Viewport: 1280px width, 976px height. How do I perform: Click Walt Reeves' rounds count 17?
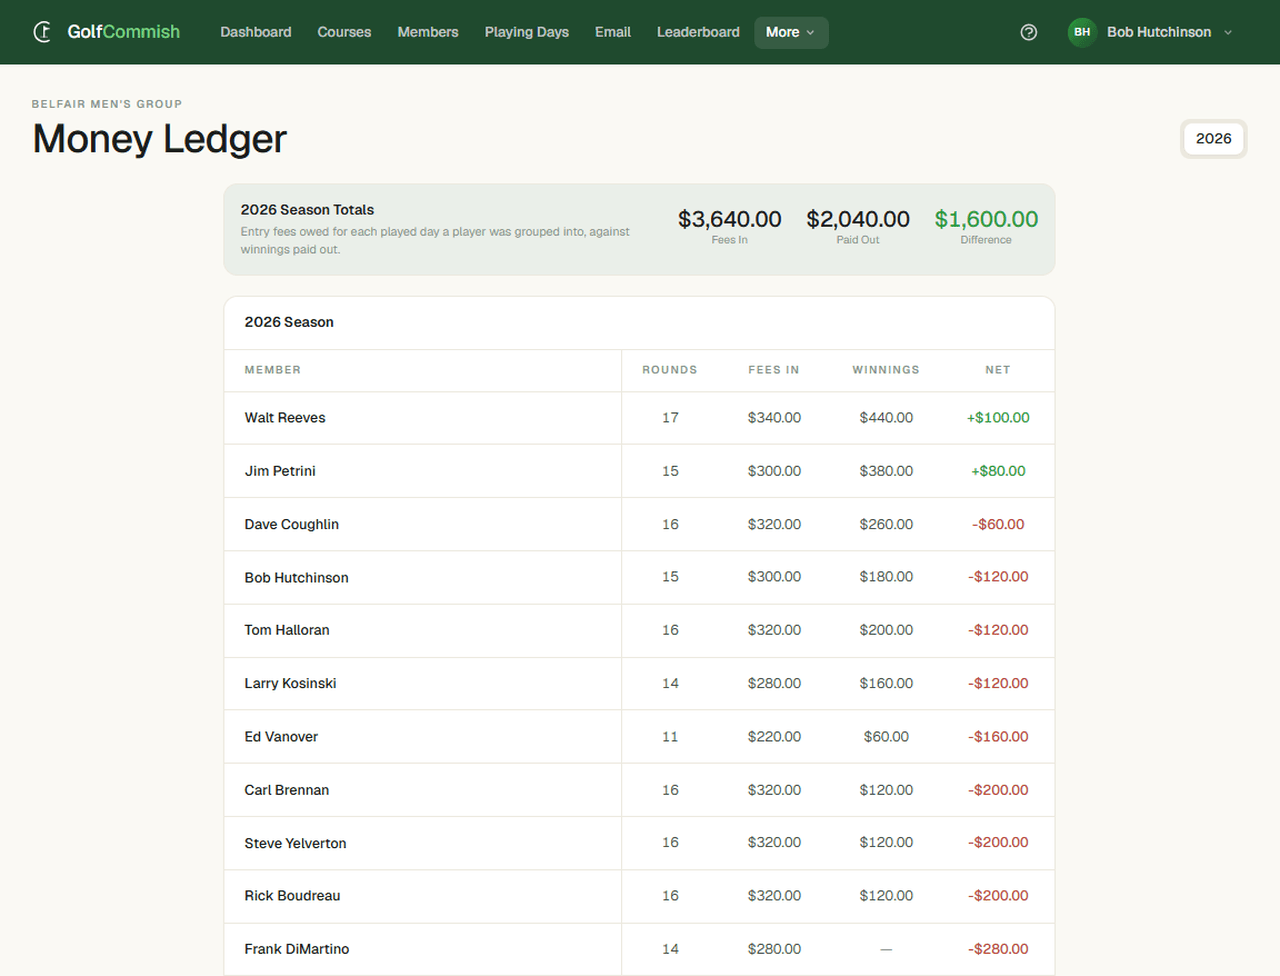(x=670, y=418)
